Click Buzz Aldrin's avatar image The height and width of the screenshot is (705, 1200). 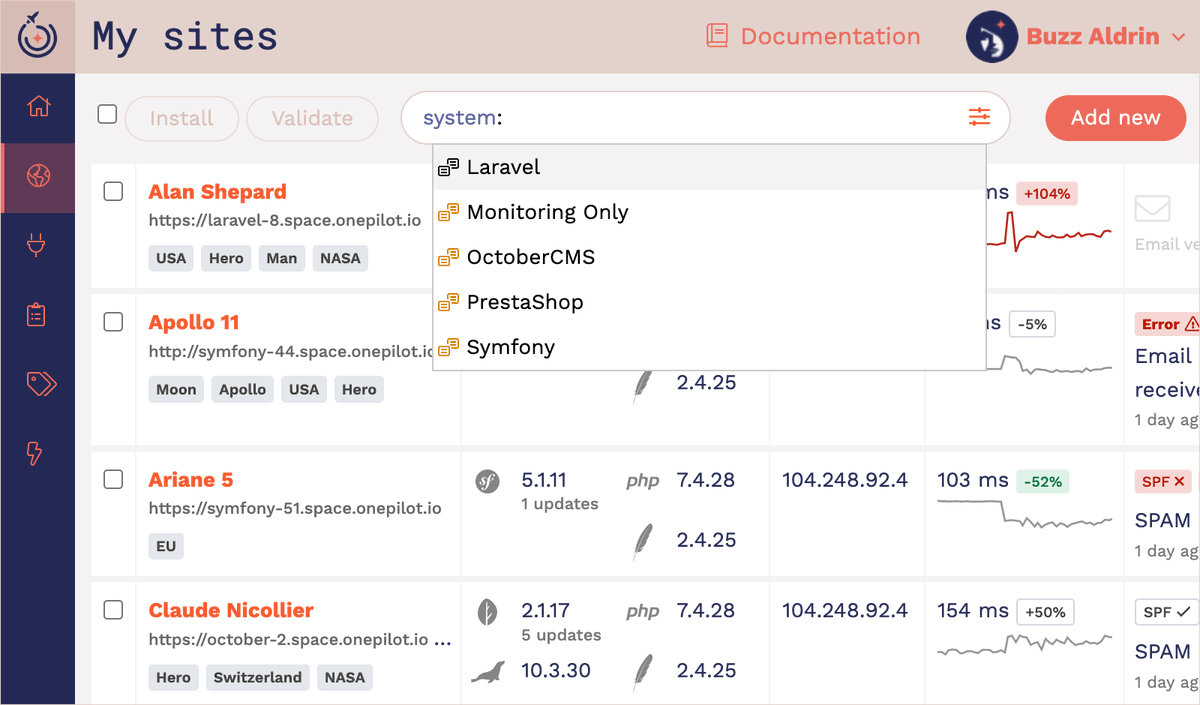point(992,37)
